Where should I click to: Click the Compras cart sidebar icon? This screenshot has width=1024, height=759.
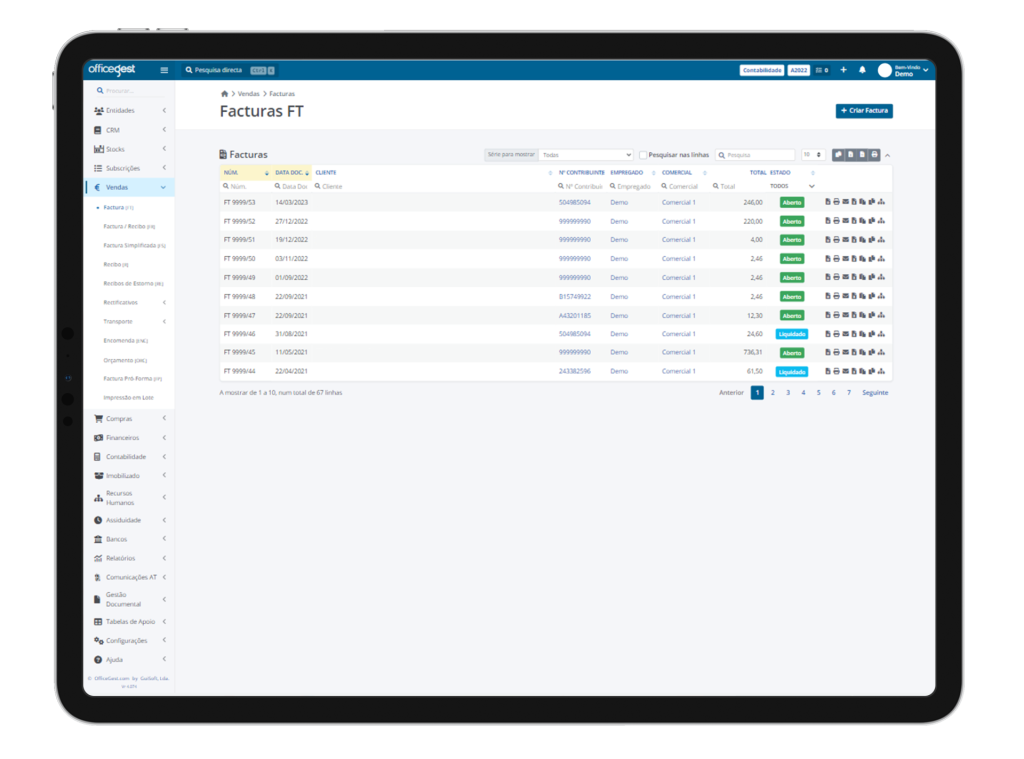point(98,419)
